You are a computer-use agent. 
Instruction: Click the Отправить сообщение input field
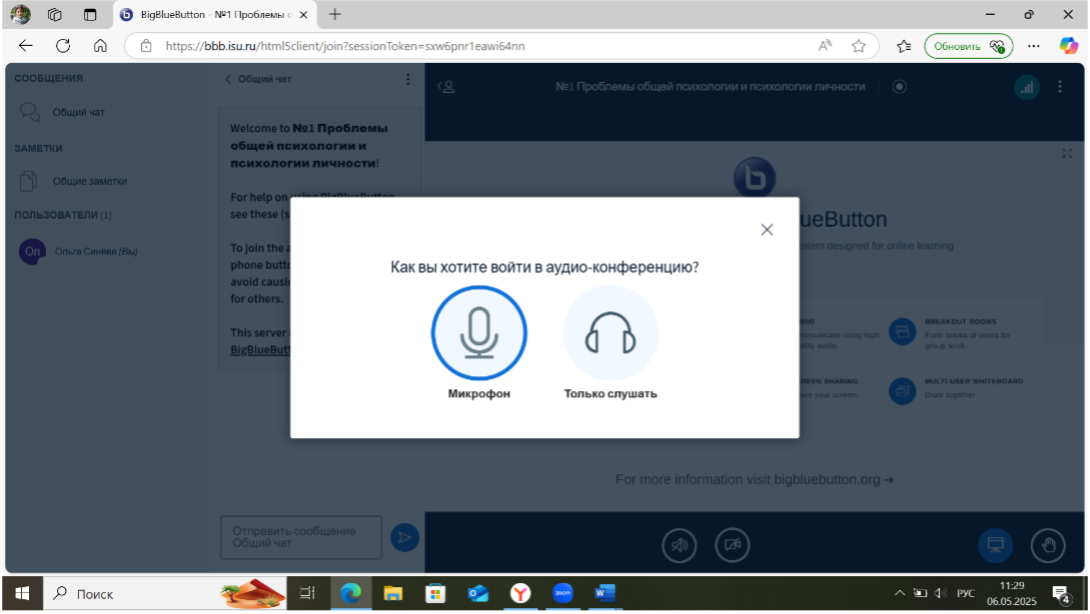coord(301,538)
